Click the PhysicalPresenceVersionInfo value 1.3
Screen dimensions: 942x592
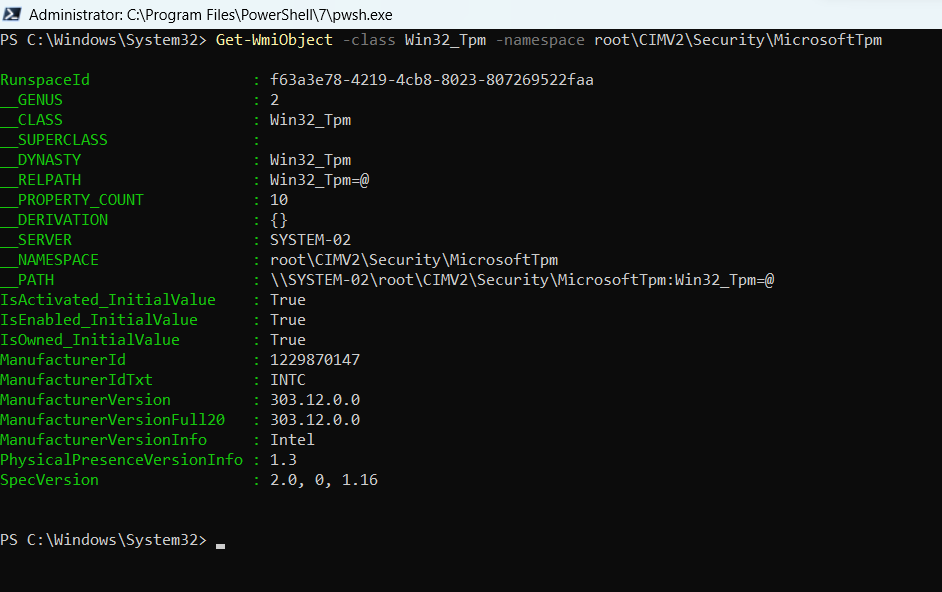(283, 460)
